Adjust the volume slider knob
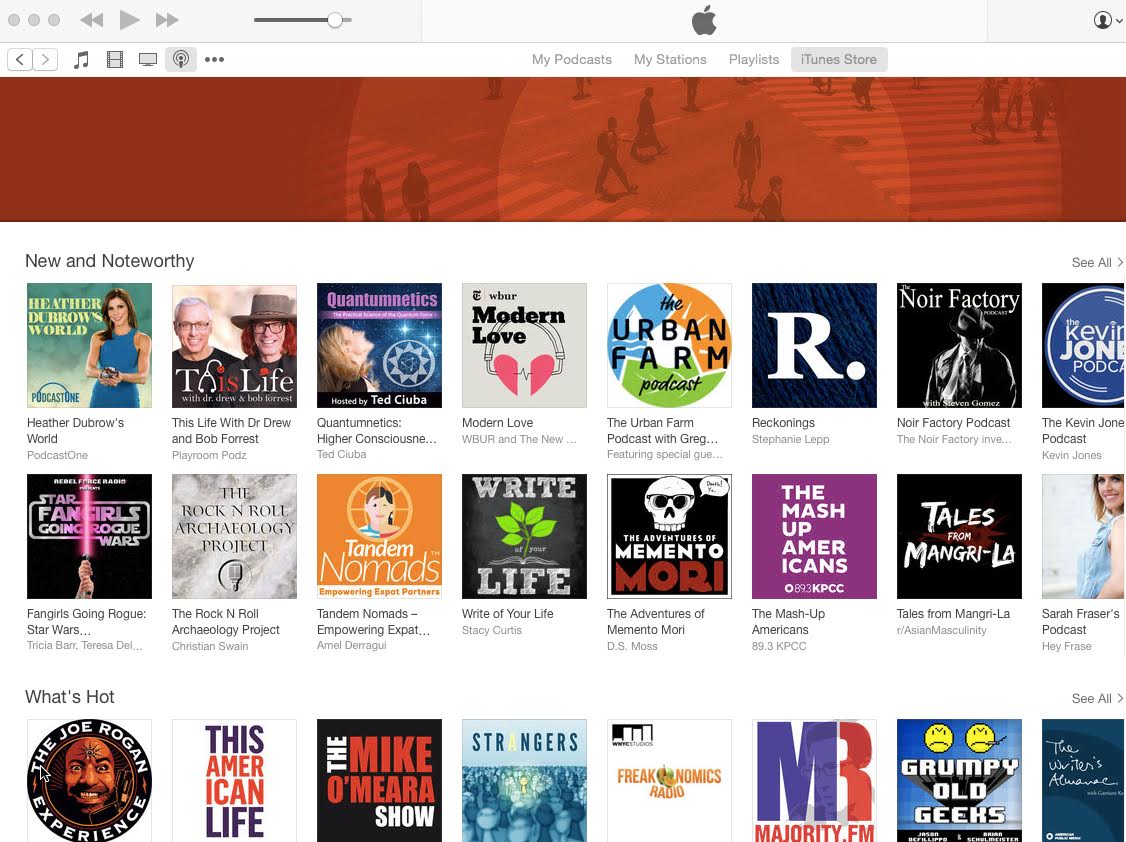Viewport: 1126px width, 842px height. (335, 20)
